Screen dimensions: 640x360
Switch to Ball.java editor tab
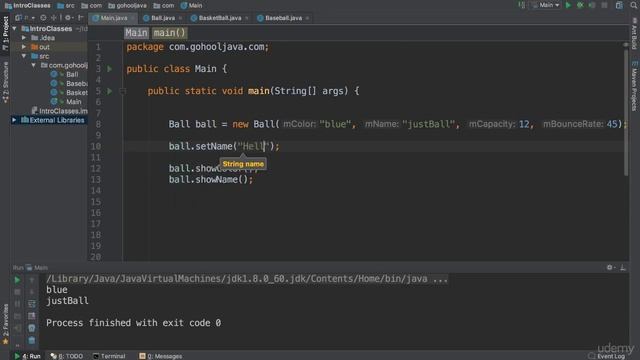(162, 18)
